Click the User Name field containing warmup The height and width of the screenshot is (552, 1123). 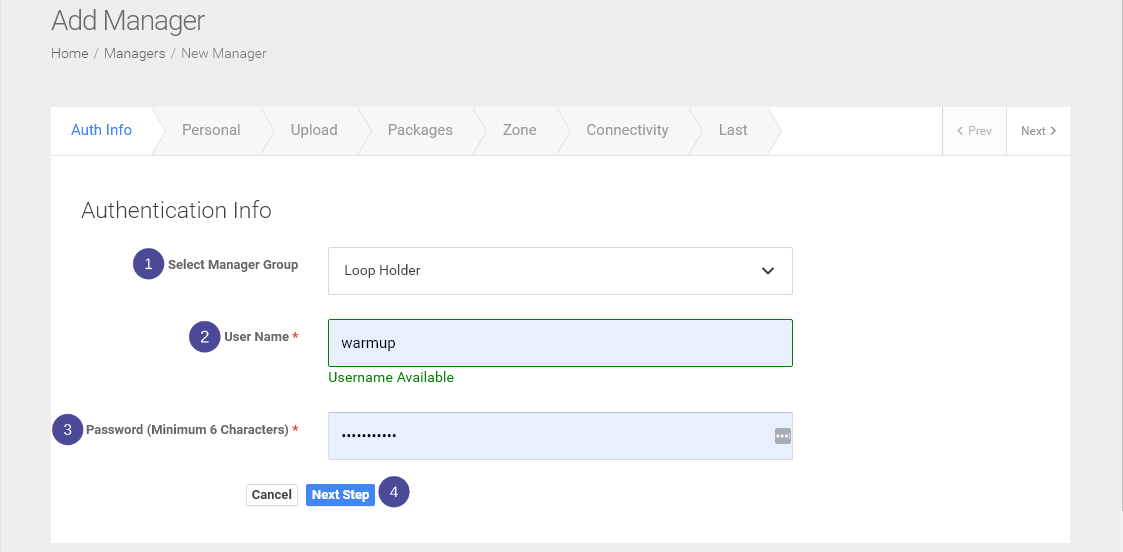click(560, 343)
